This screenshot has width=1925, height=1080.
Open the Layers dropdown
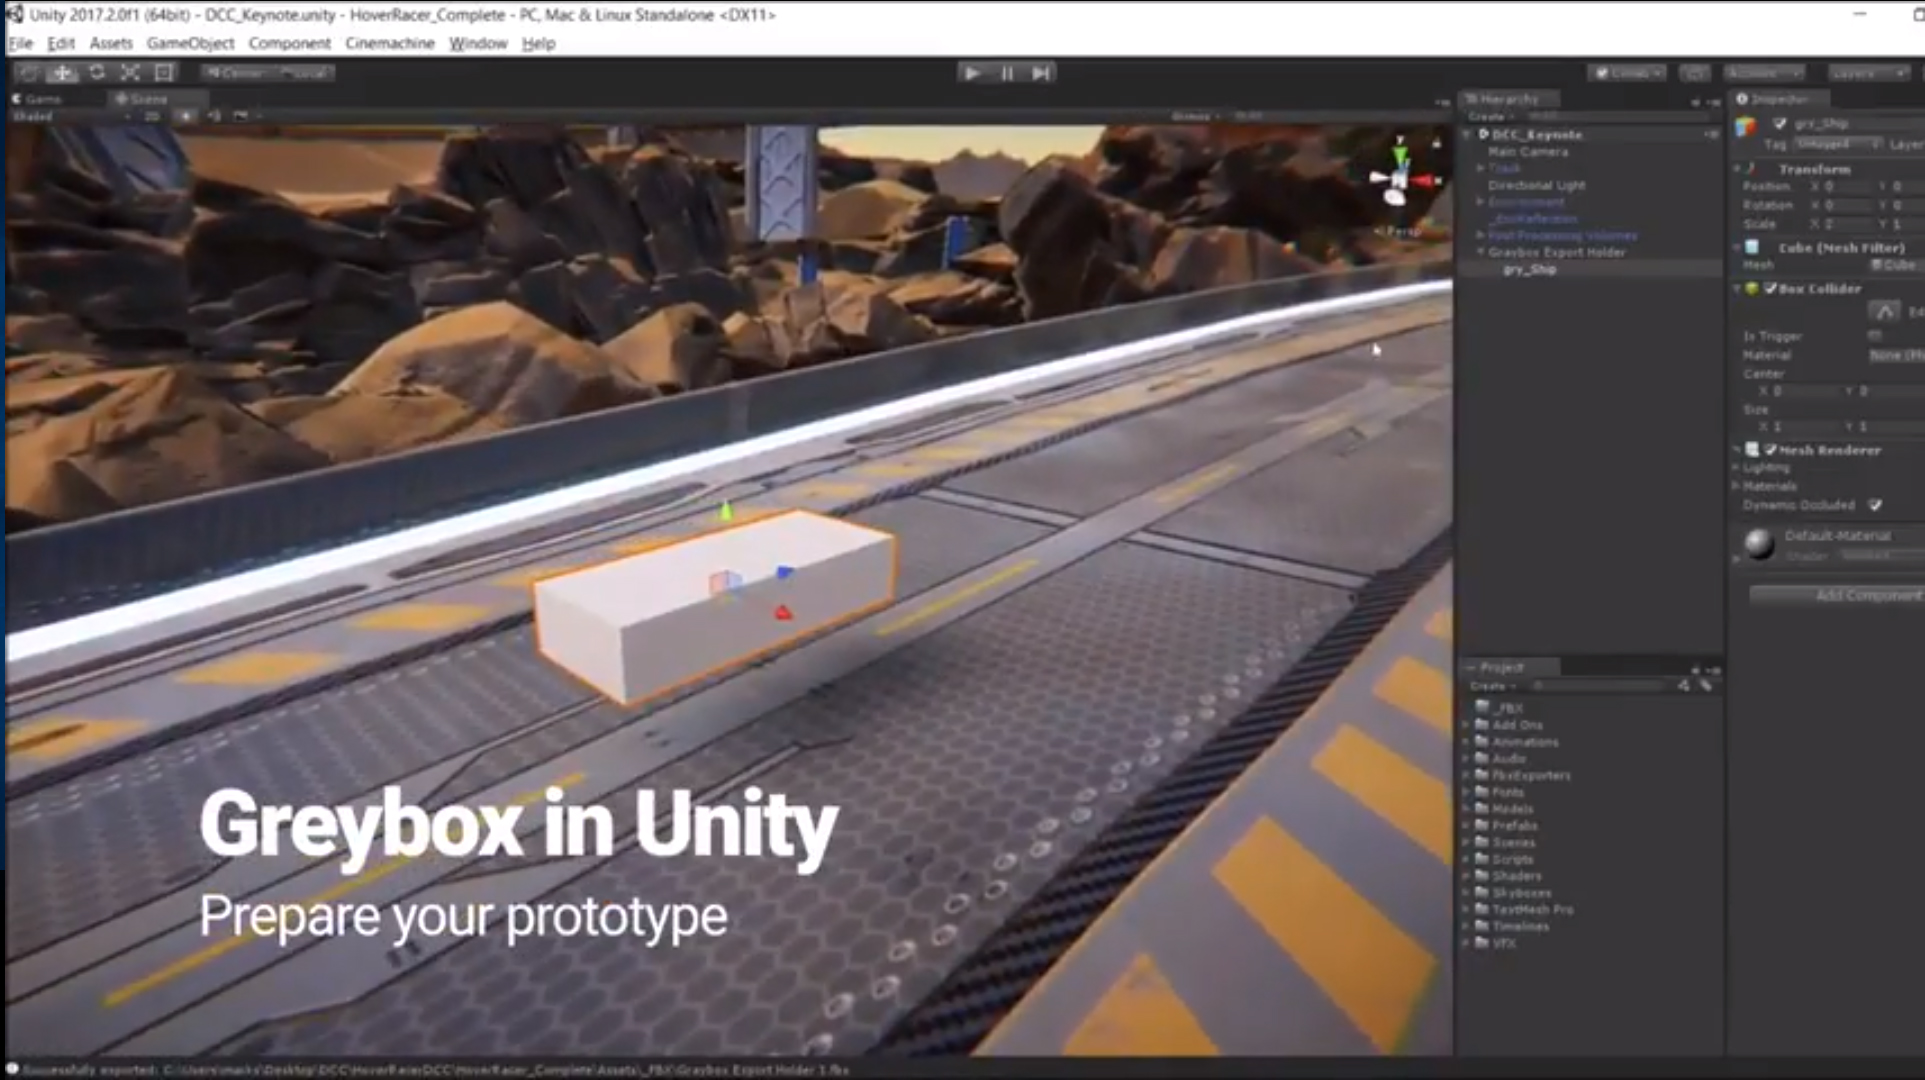pyautogui.click(x=1868, y=73)
